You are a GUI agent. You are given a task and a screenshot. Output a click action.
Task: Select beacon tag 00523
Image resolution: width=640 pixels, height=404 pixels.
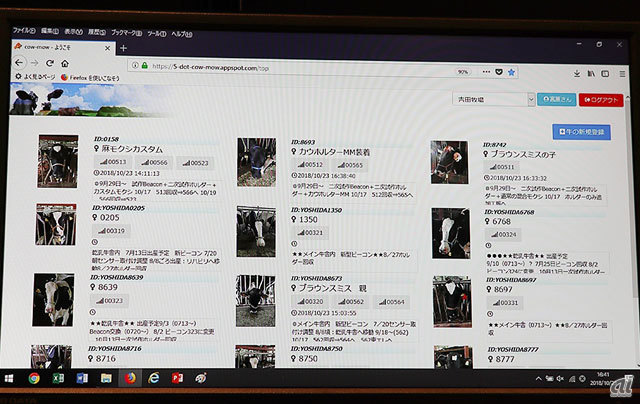click(196, 163)
